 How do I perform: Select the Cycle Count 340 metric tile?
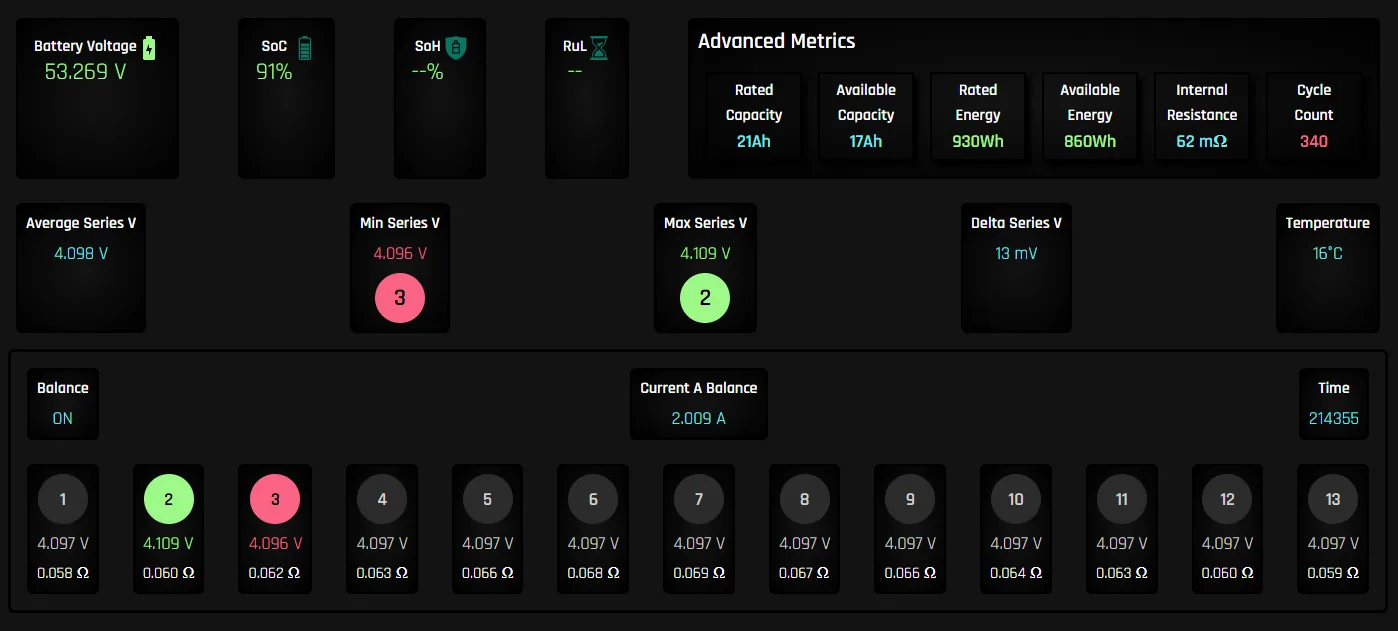click(1314, 116)
